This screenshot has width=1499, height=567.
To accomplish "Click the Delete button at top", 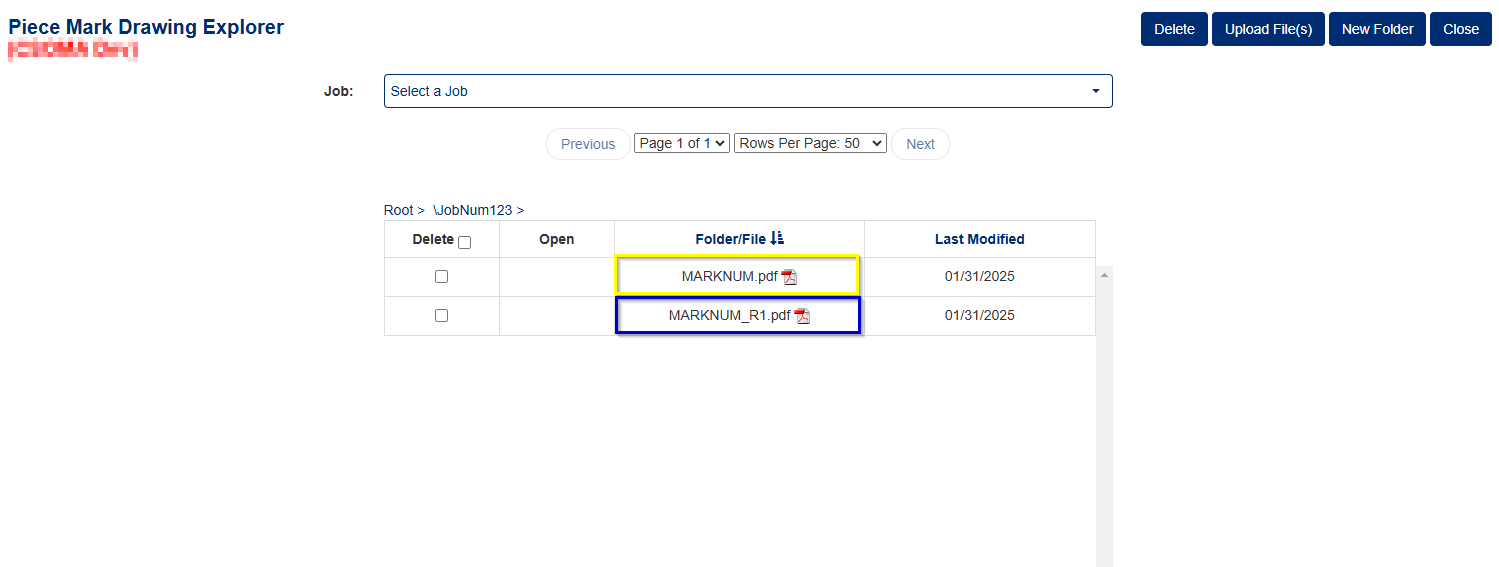I will click(1174, 29).
